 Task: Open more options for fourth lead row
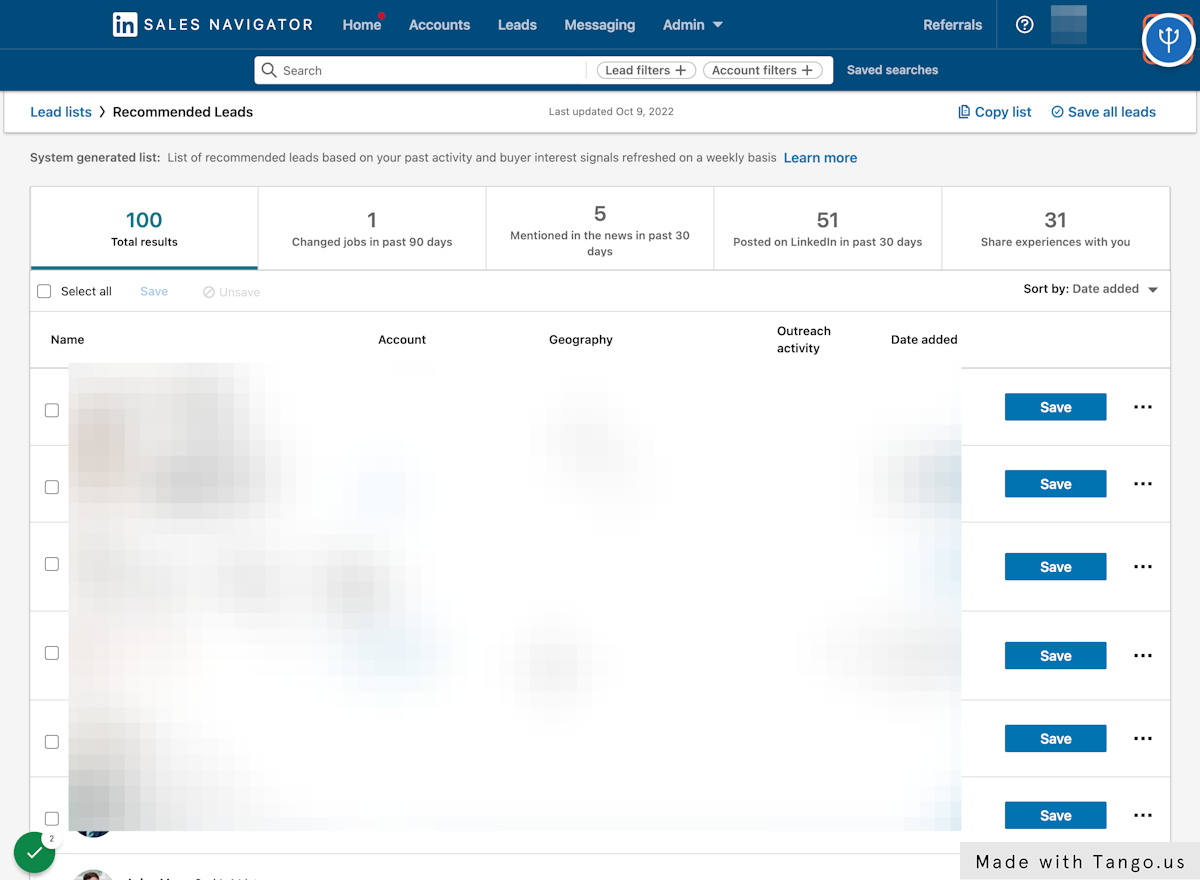[x=1143, y=656]
